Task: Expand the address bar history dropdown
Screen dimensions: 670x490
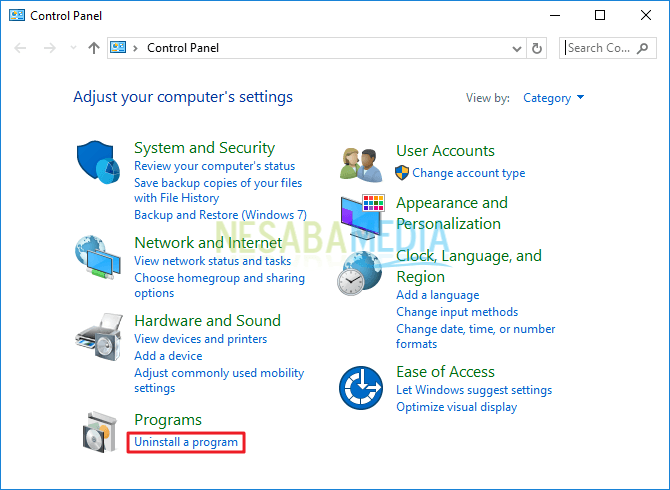Action: tap(517, 49)
